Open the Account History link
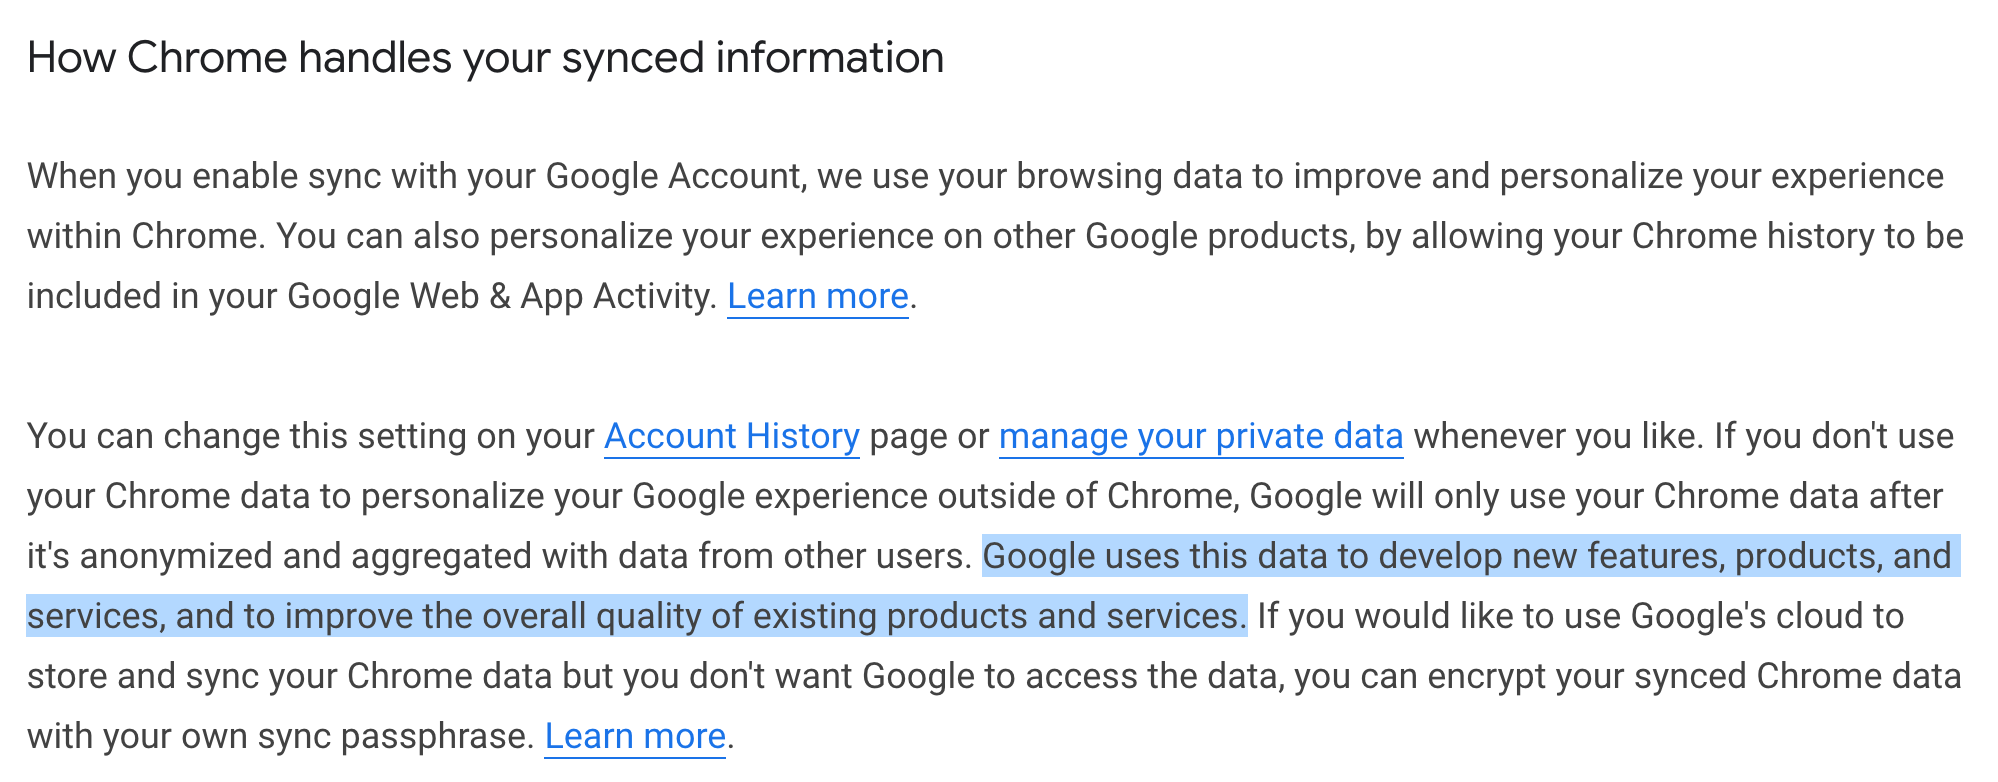This screenshot has height=782, width=1998. point(731,436)
